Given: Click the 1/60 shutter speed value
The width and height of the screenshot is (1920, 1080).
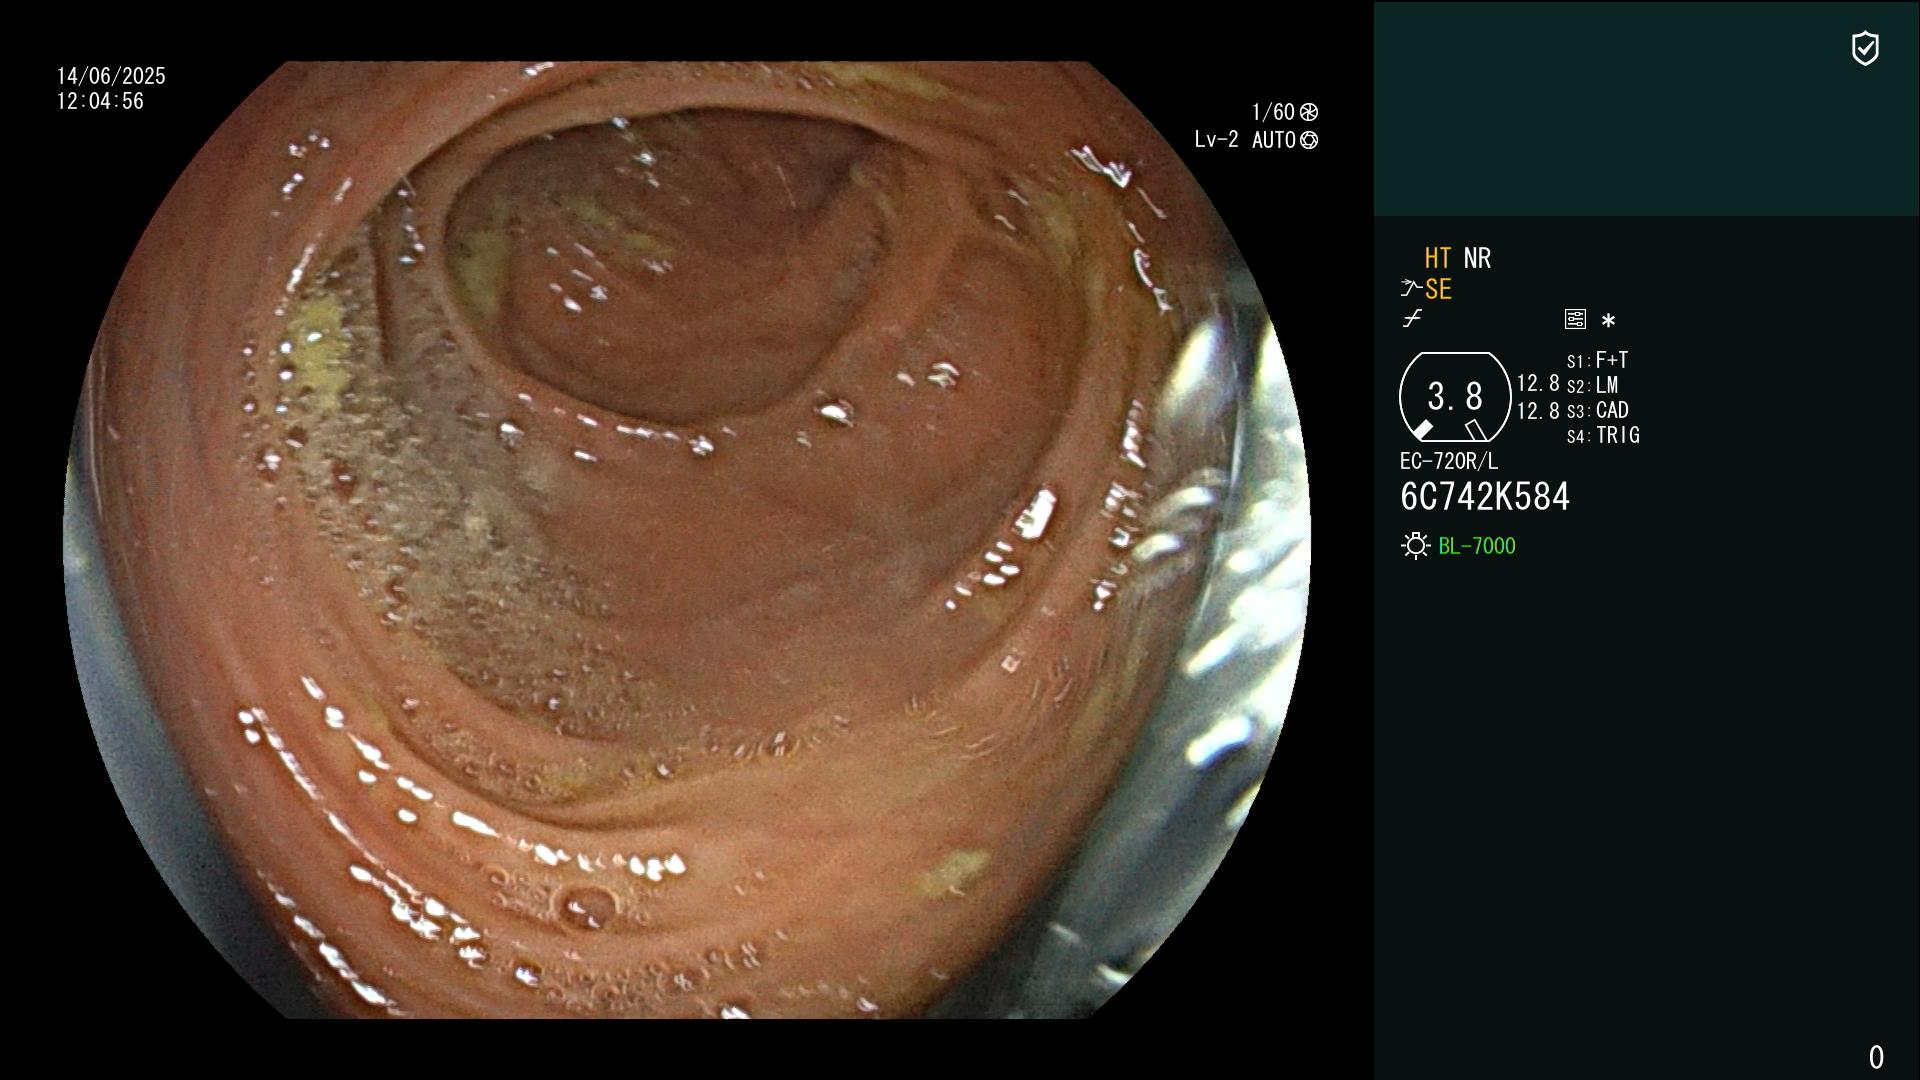Looking at the screenshot, I should (1273, 112).
